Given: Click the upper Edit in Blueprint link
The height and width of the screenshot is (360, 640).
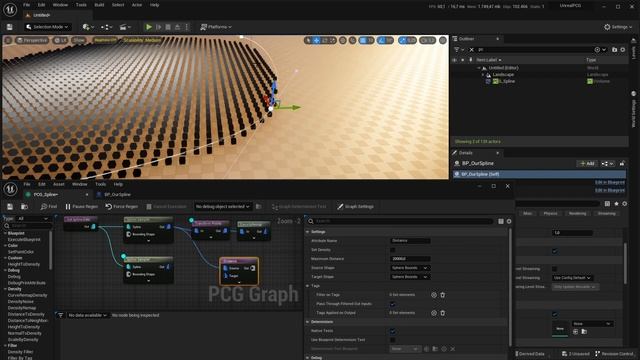Looking at the screenshot, I should pos(609,182).
